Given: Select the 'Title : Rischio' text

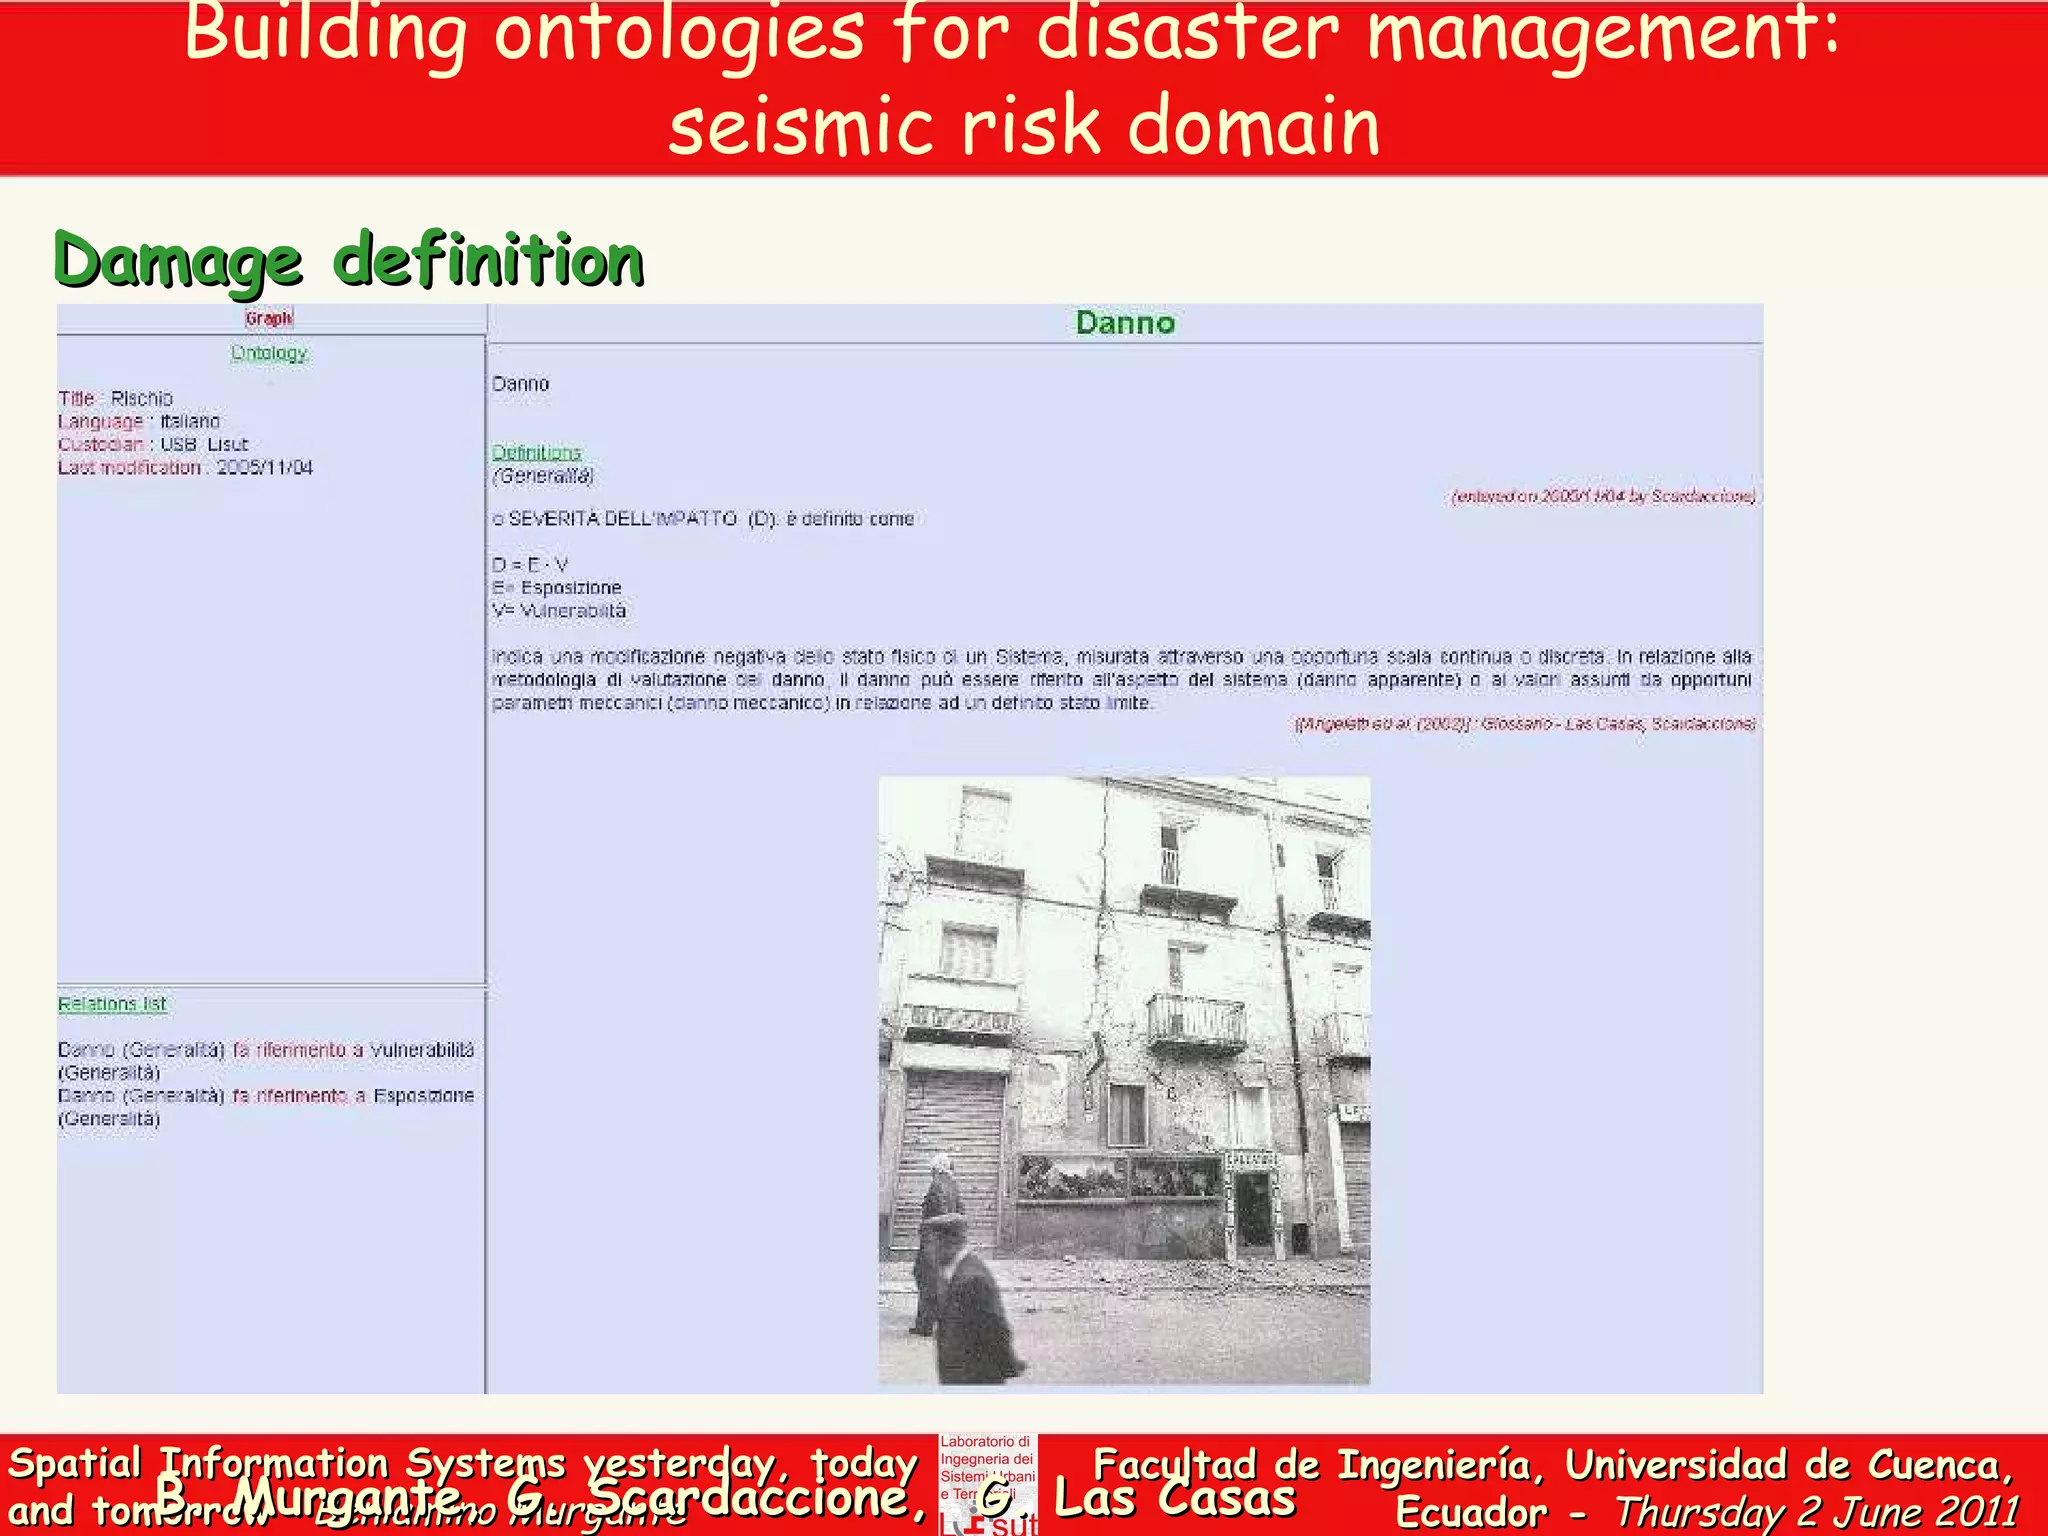Looking at the screenshot, I should (x=115, y=398).
